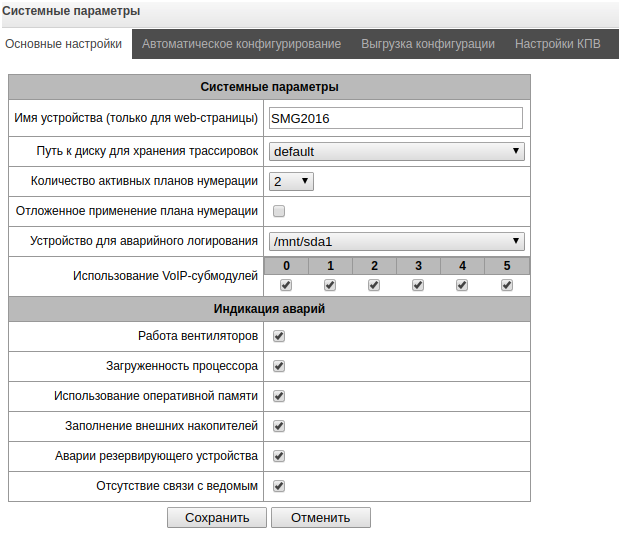Uncheck VoIP submodule 5 checkbox

pos(507,285)
